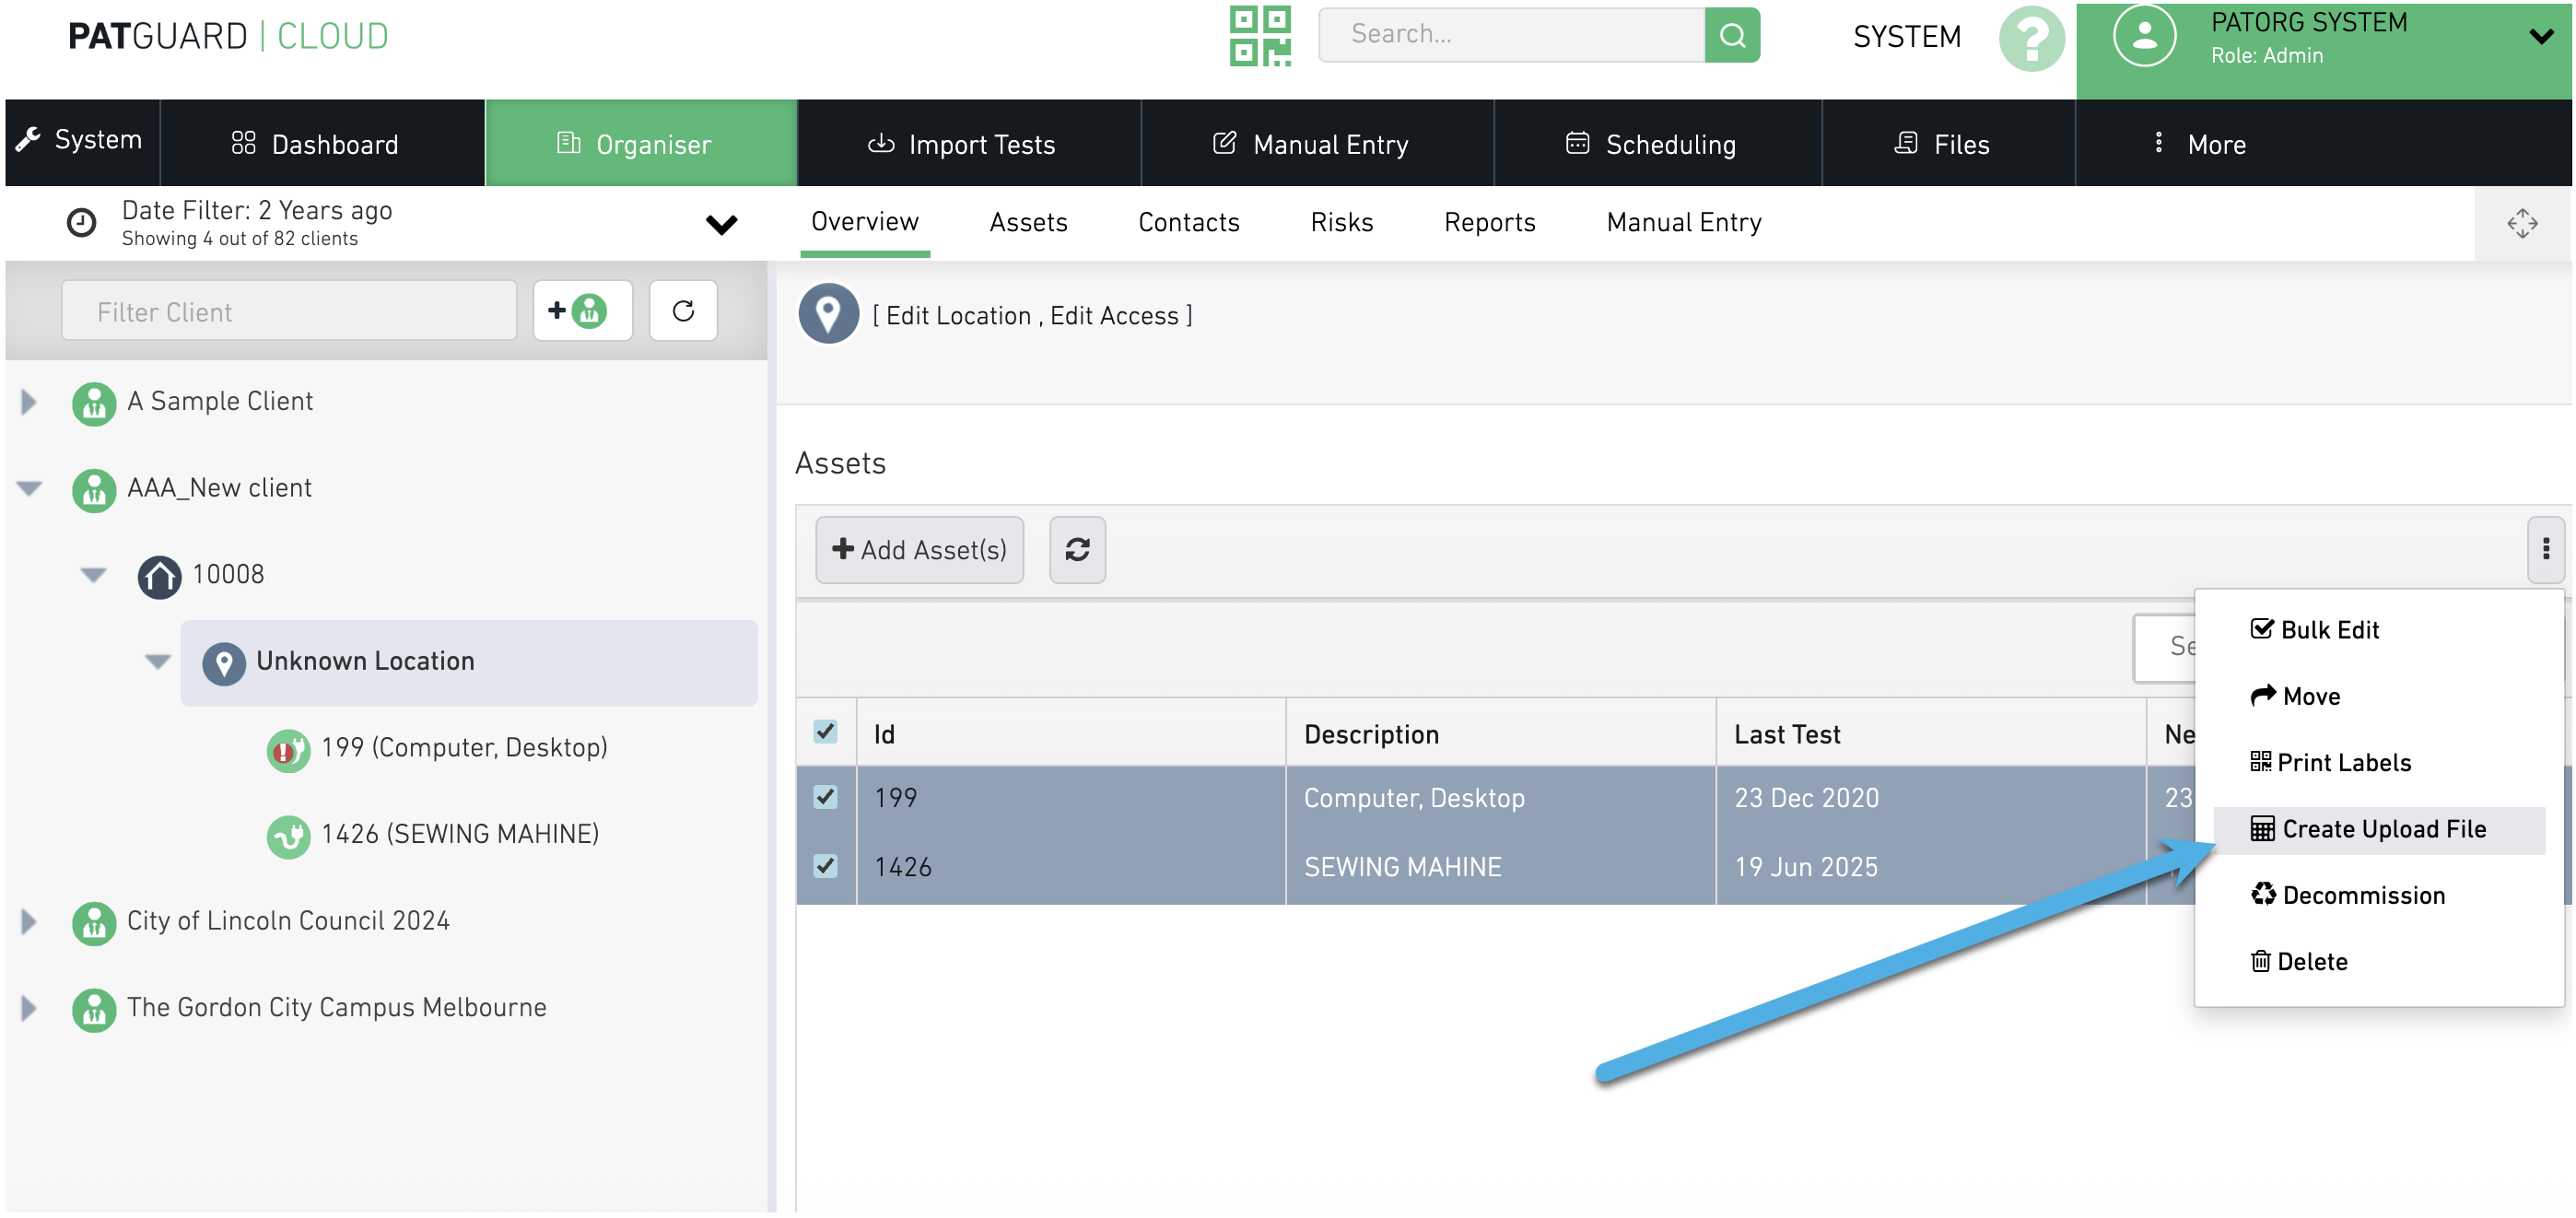2576x1218 pixels.
Task: Open the assets three-dot options menu
Action: point(2545,549)
